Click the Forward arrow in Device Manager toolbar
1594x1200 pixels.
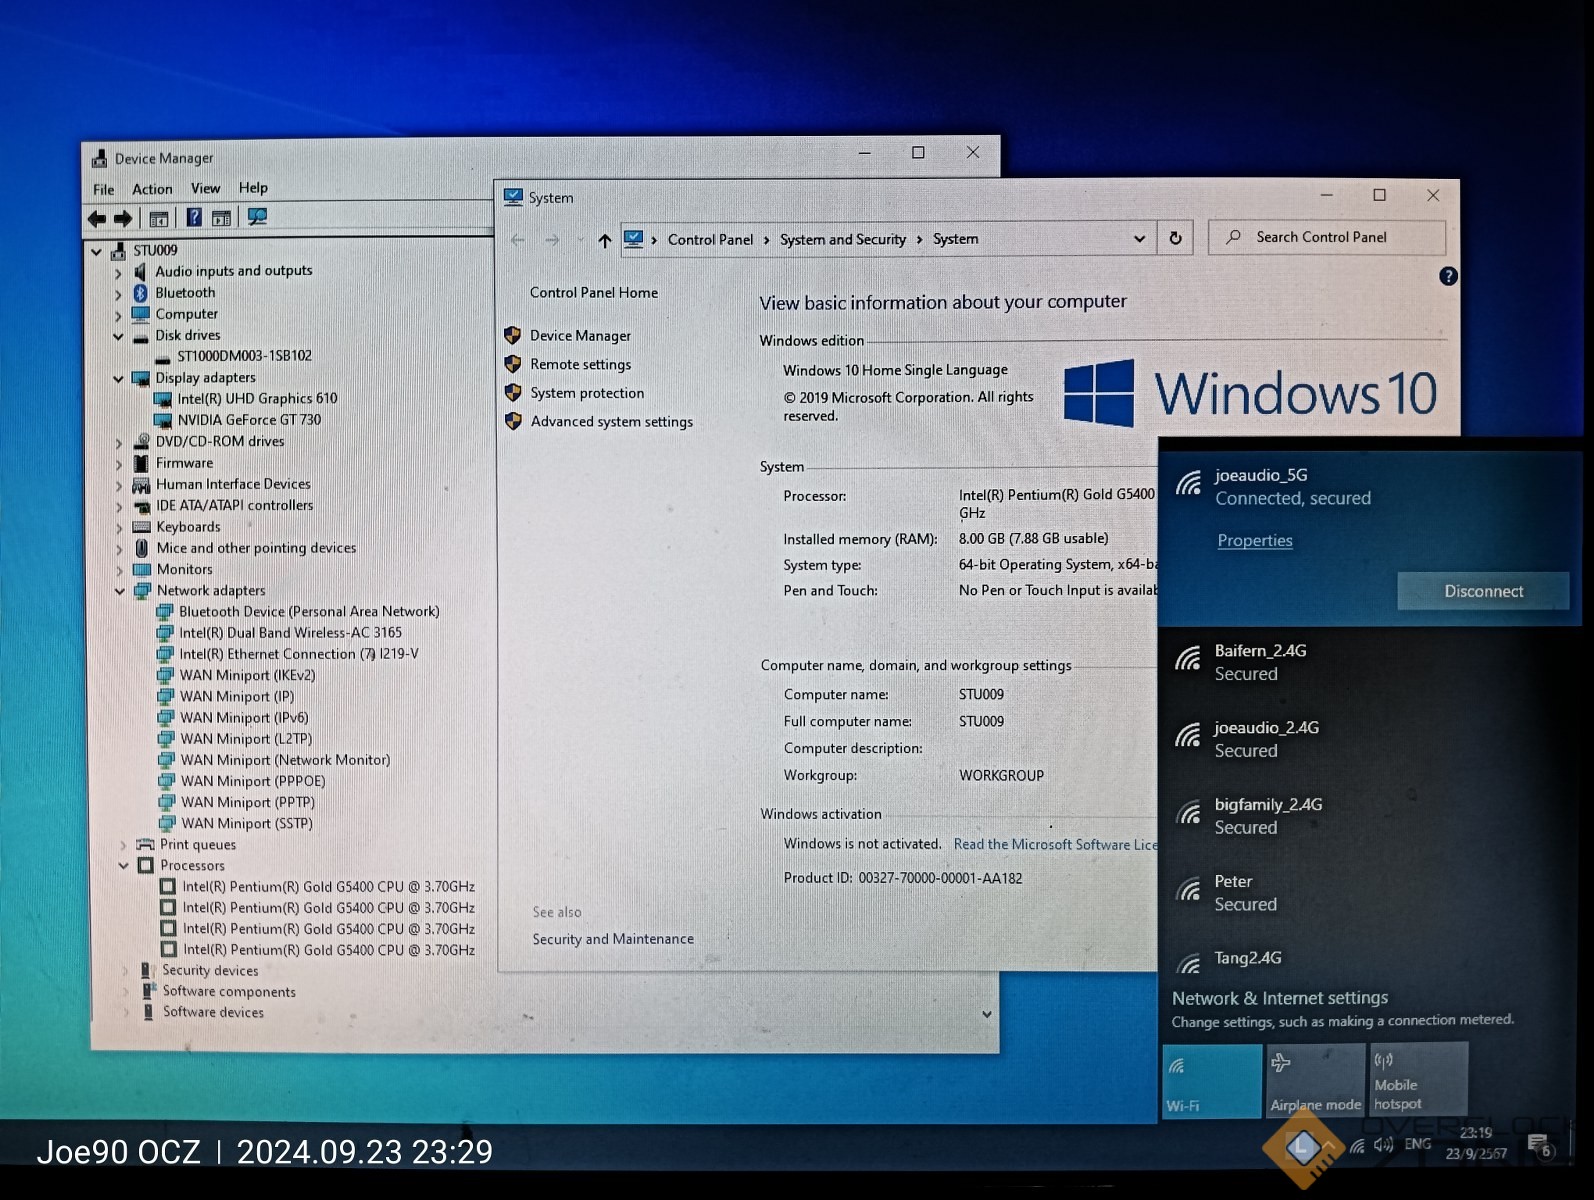click(x=123, y=218)
